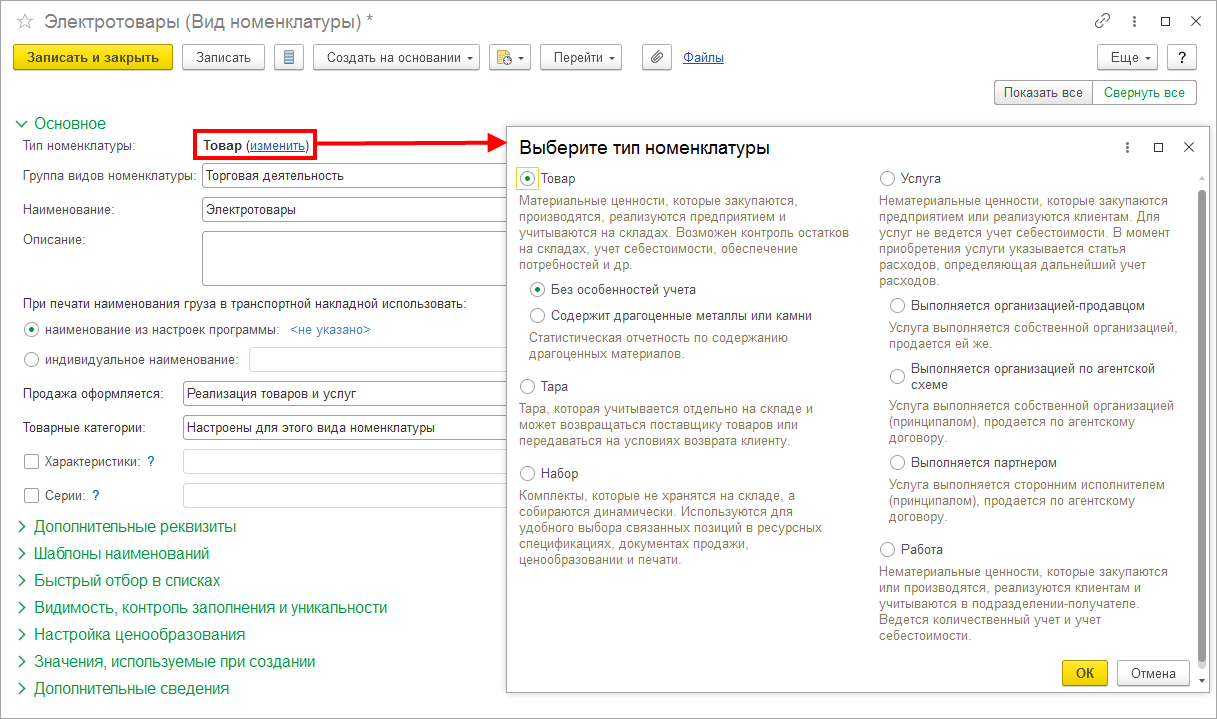1217x719 pixels.
Task: Open the Создать на основании dropdown
Action: (x=396, y=58)
